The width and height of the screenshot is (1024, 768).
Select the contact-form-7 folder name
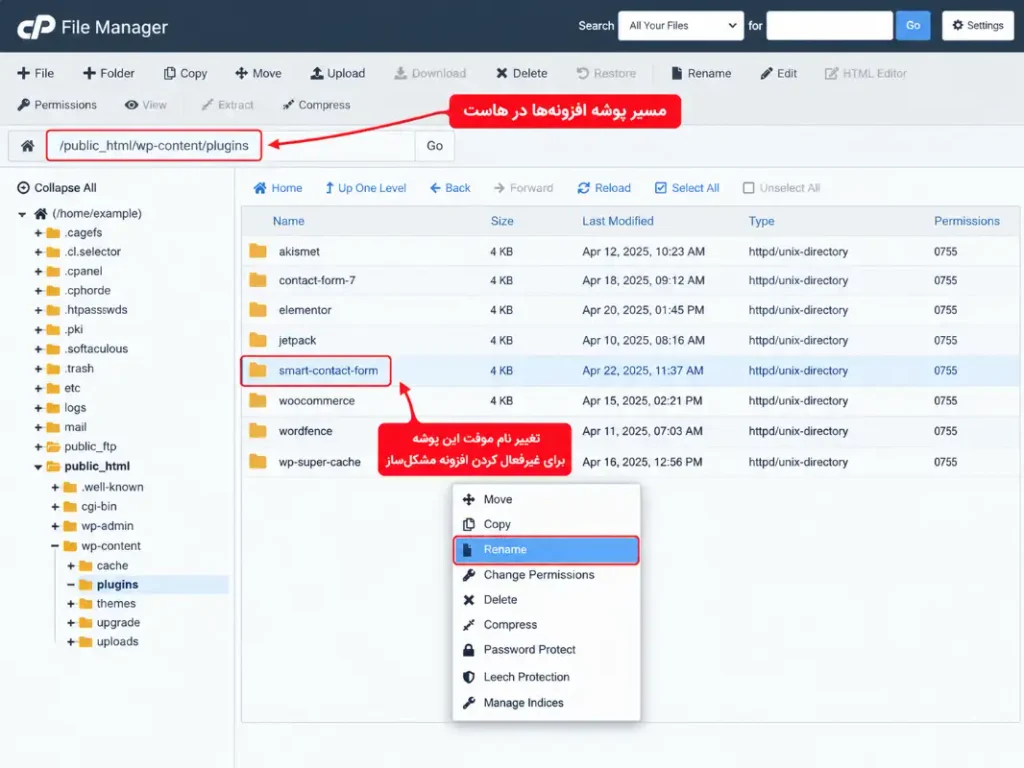click(317, 280)
